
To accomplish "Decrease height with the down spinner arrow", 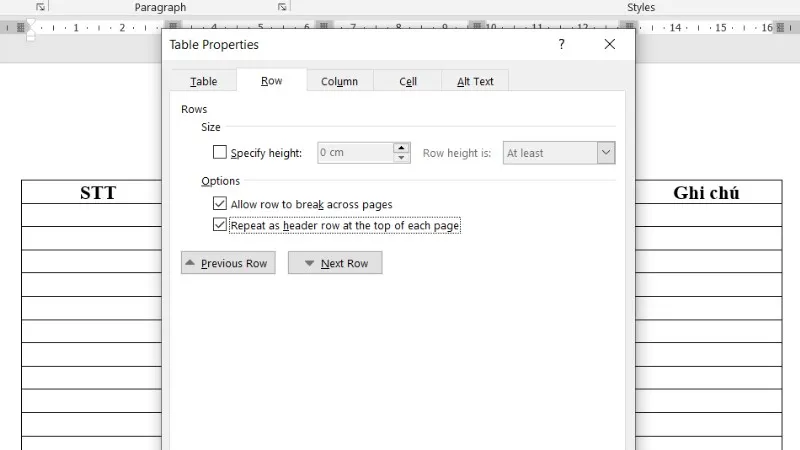I will [401, 158].
